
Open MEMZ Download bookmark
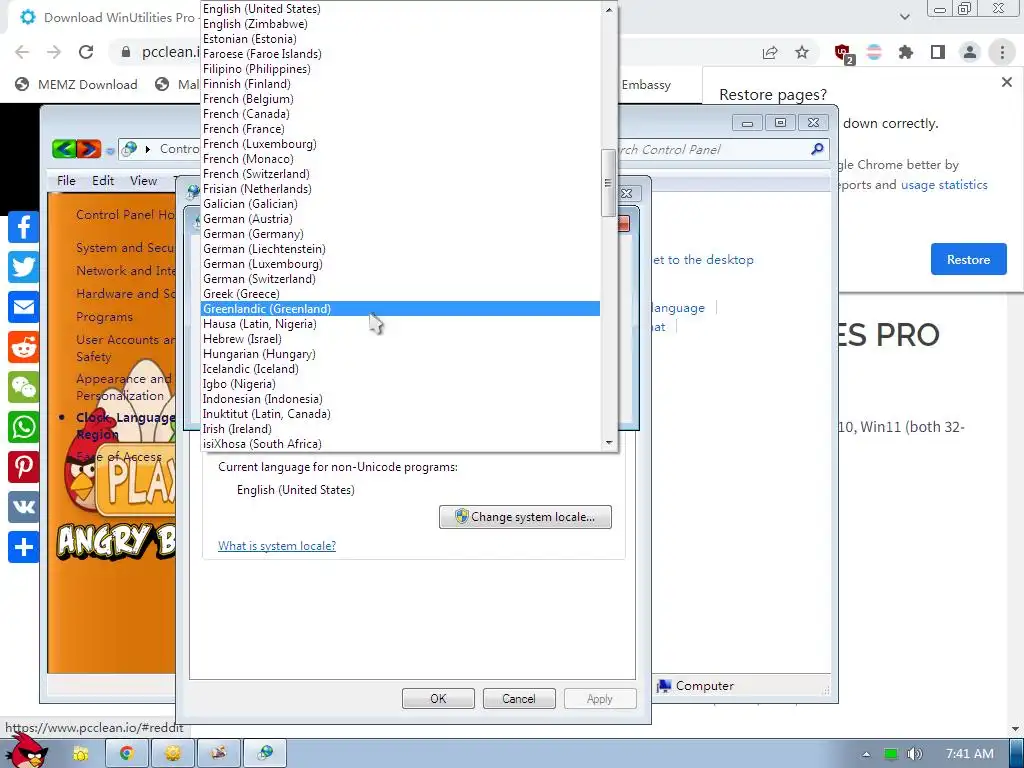click(76, 84)
